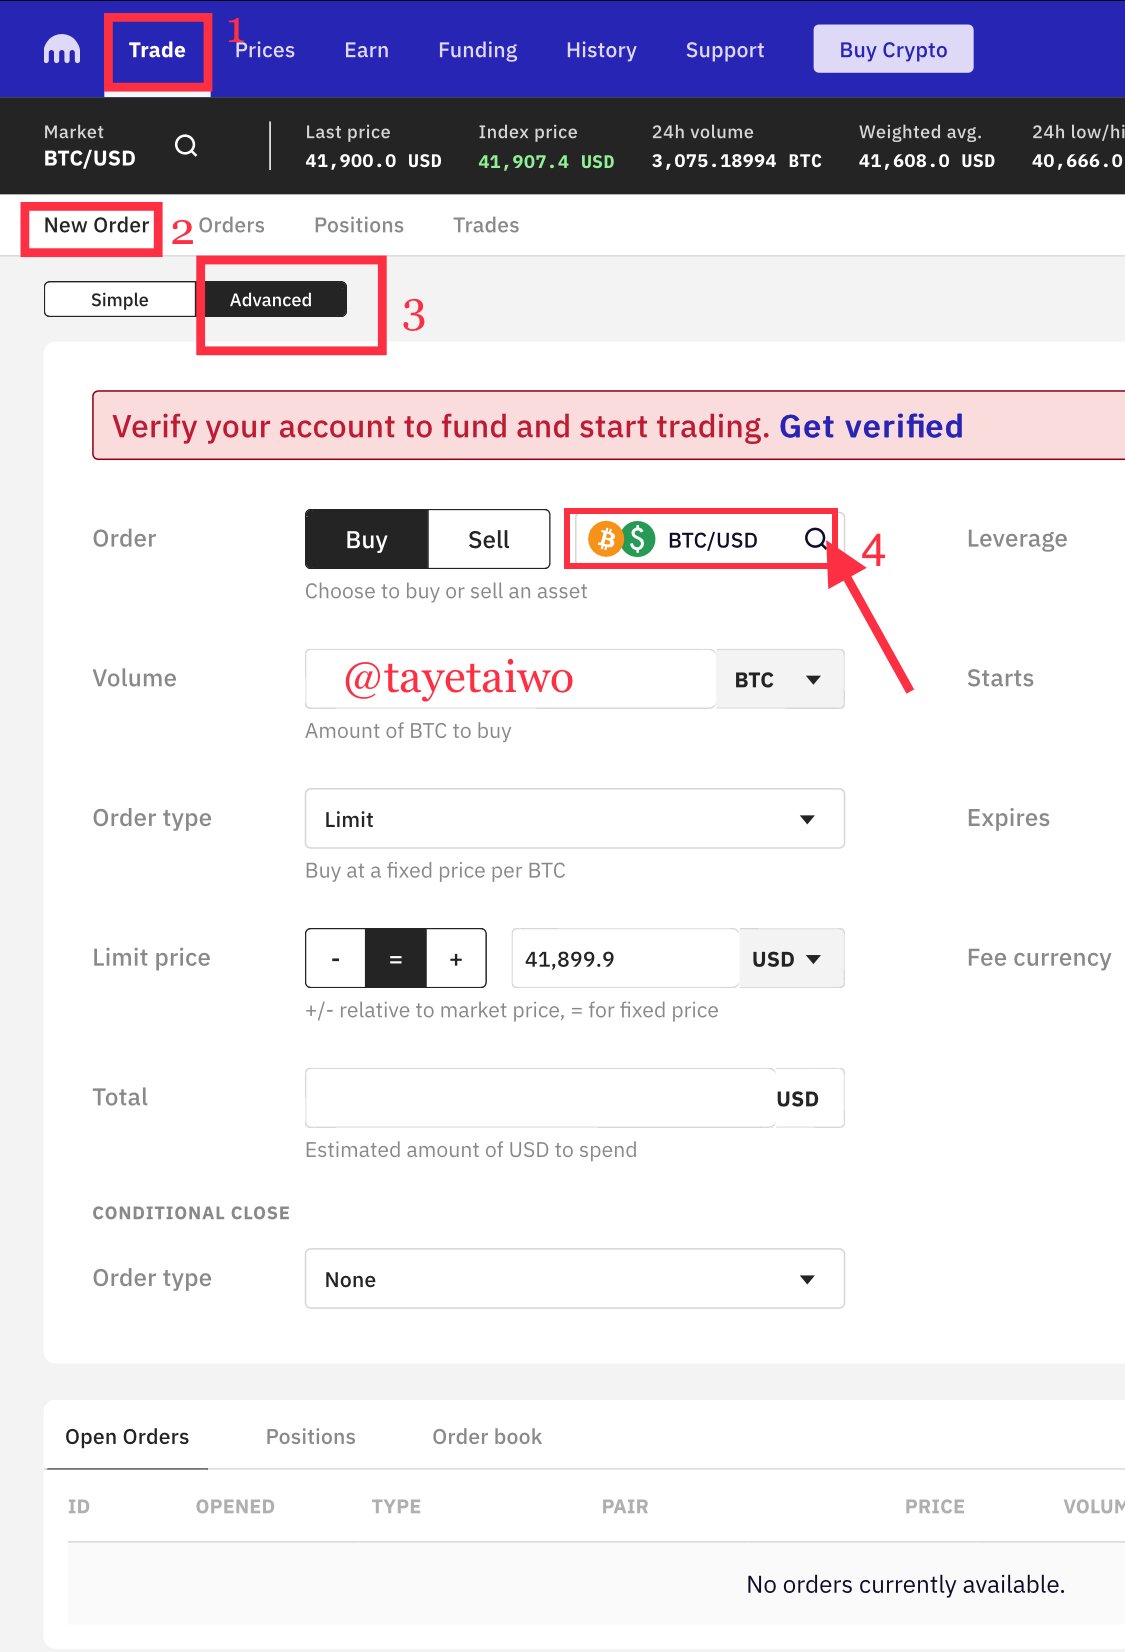Click the TYPE column header
Image resolution: width=1125 pixels, height=1652 pixels.
click(396, 1506)
